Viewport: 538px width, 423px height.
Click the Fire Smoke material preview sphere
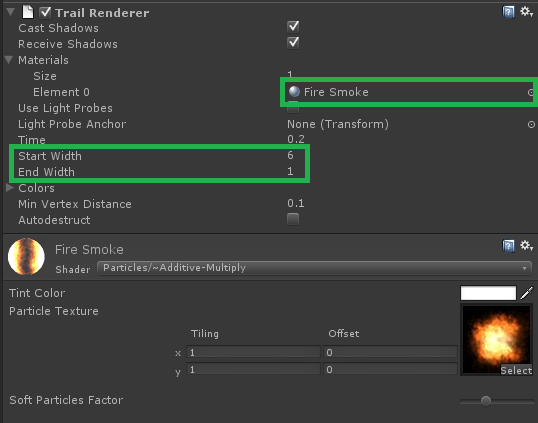(x=26, y=257)
